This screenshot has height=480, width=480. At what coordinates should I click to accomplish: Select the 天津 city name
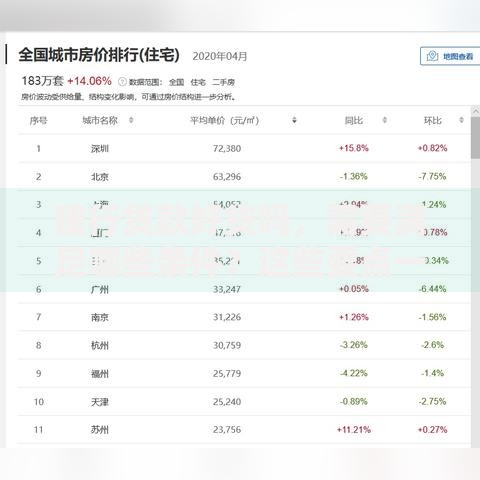[x=100, y=402]
